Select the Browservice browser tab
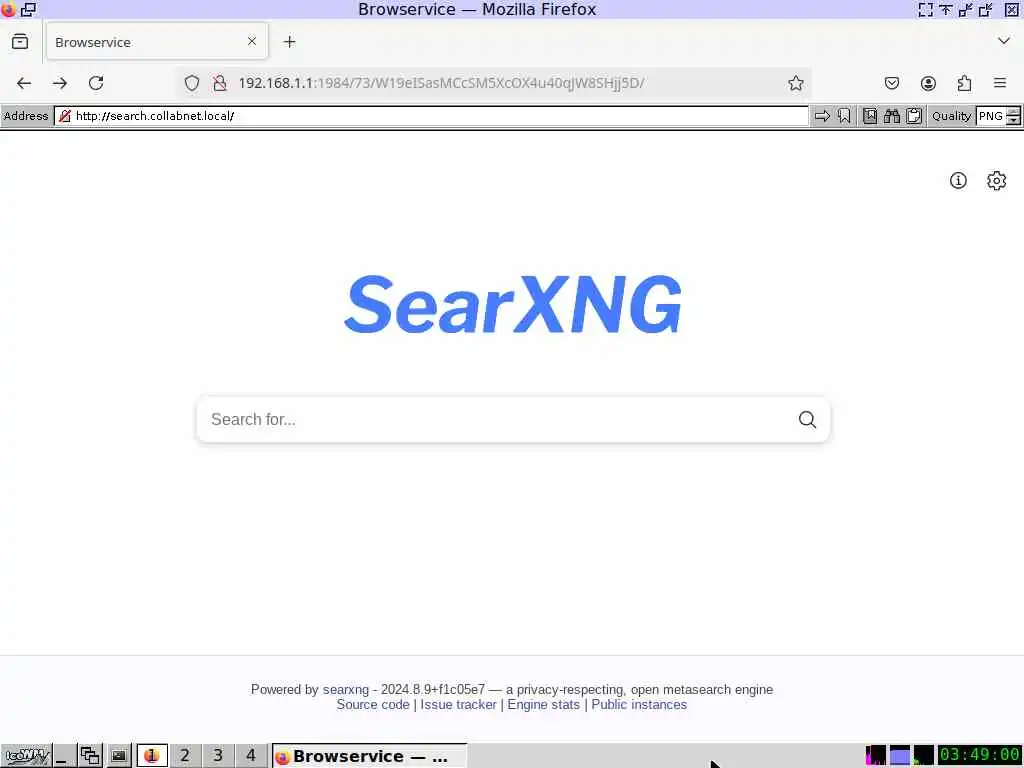The width and height of the screenshot is (1024, 768). [157, 42]
